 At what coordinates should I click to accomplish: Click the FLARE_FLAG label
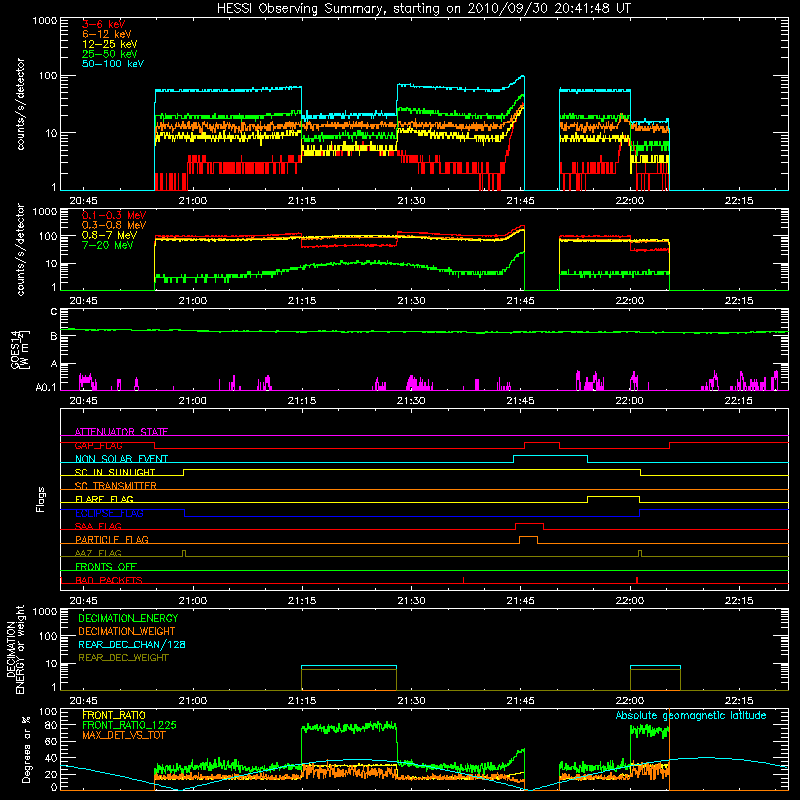click(104, 499)
